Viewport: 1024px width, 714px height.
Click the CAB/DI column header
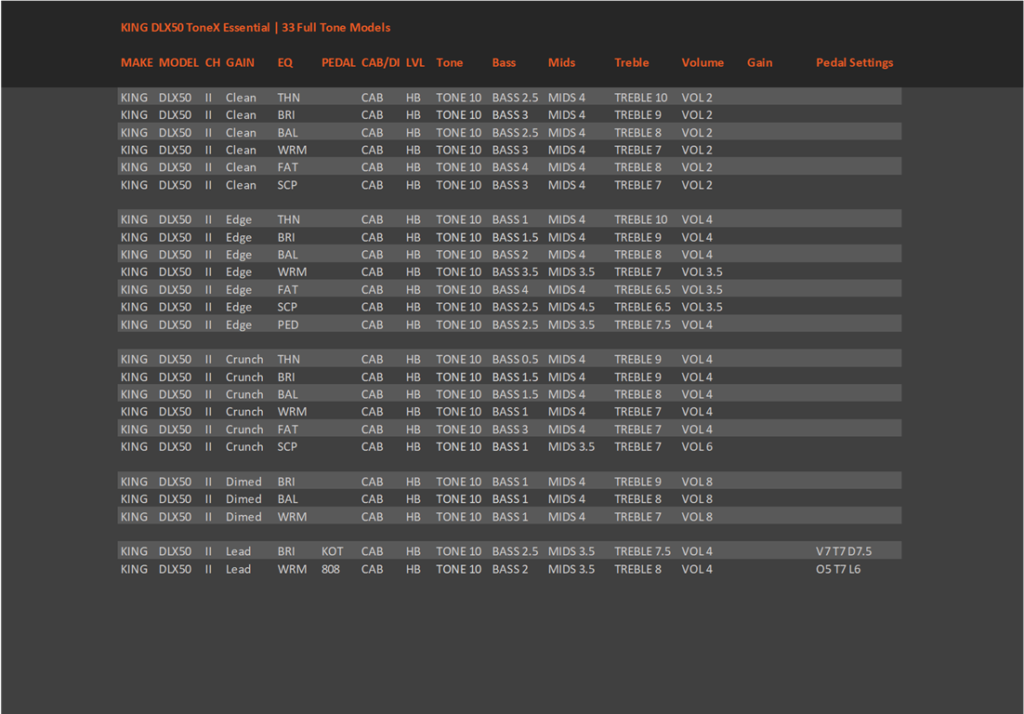pyautogui.click(x=380, y=63)
